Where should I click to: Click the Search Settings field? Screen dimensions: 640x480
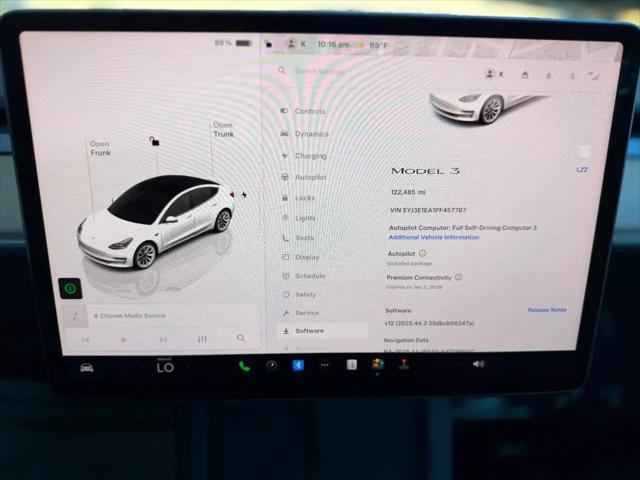(320, 71)
